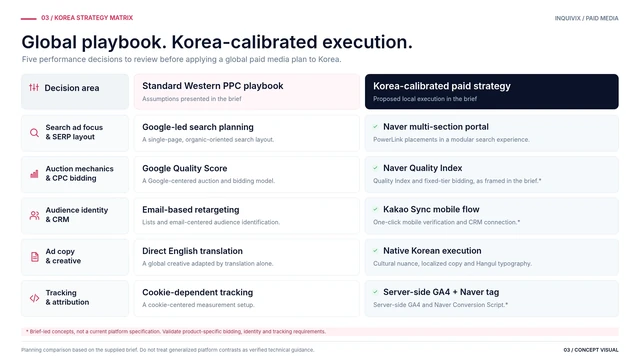Viewport: 640px width, 360px height.
Task: Select 'Direct English translation' title
Action: click(192, 251)
